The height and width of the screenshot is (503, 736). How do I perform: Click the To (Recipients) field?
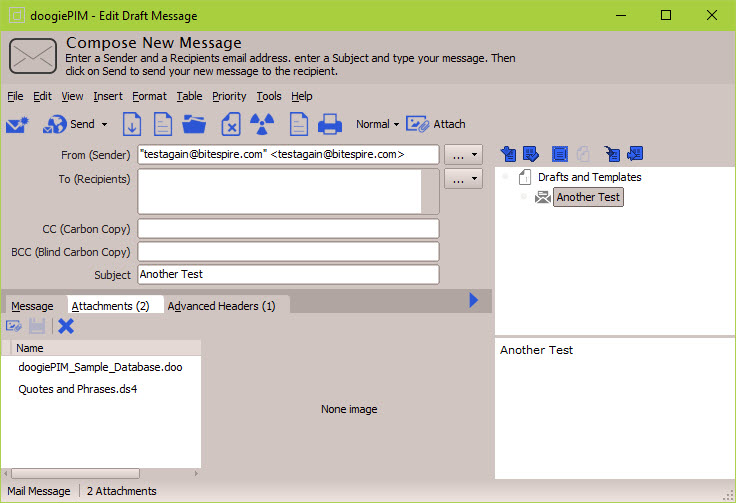pos(280,191)
